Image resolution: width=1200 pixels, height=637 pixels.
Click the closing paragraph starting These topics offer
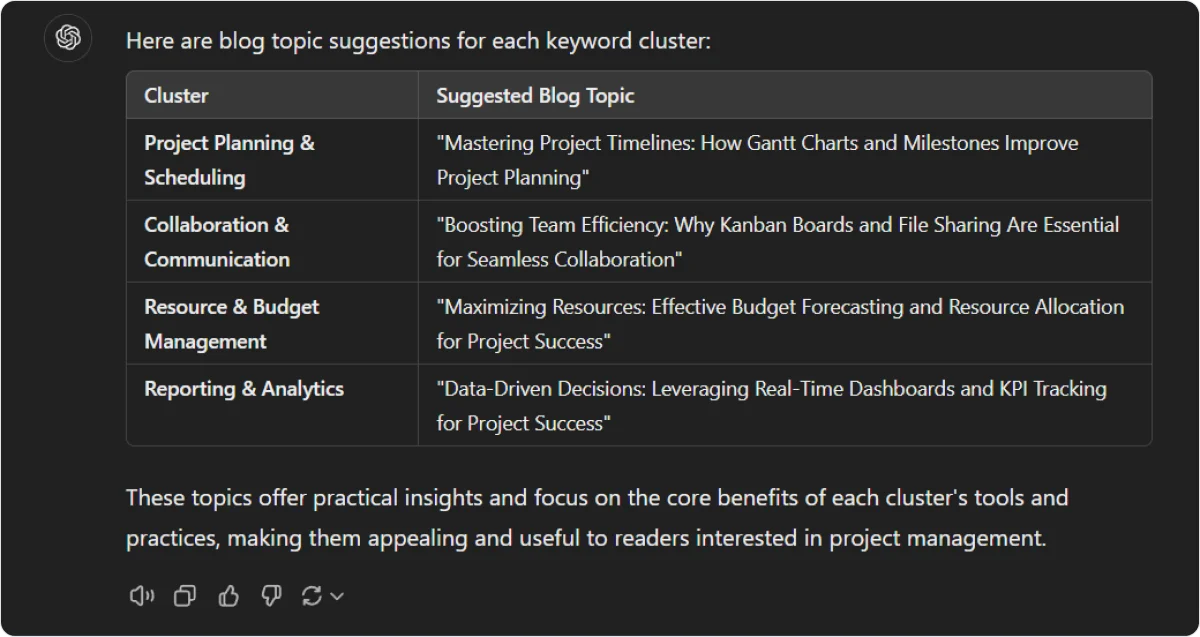[597, 517]
